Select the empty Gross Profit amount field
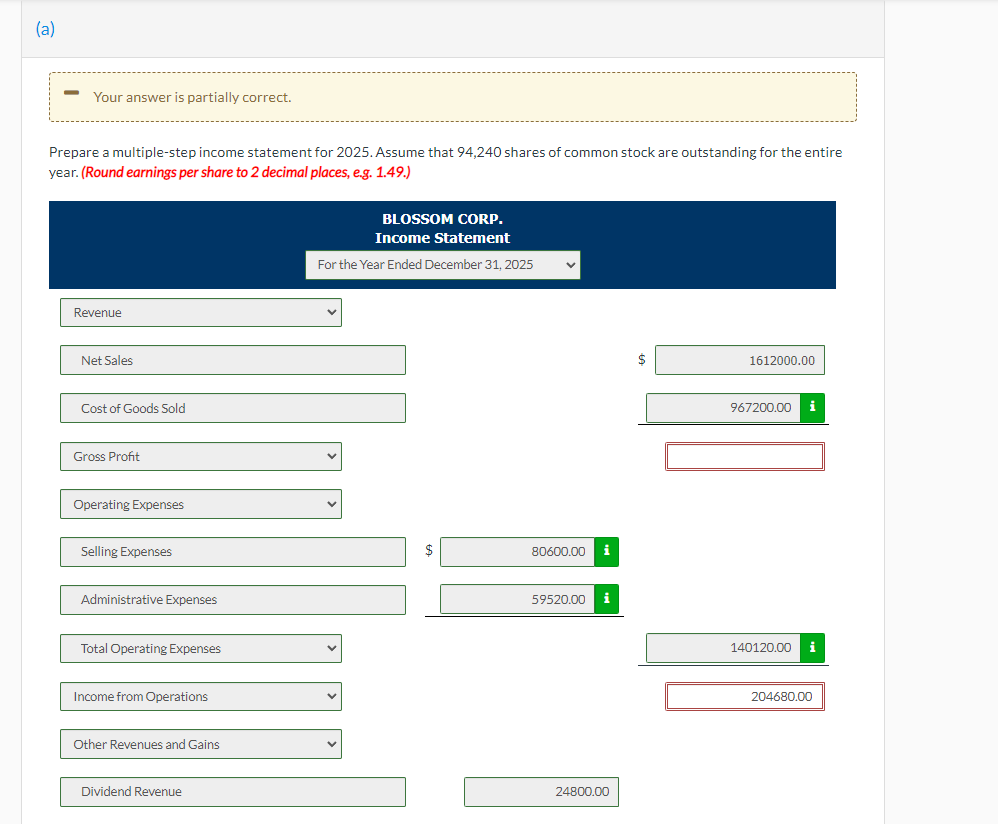This screenshot has height=824, width=998. pos(744,456)
